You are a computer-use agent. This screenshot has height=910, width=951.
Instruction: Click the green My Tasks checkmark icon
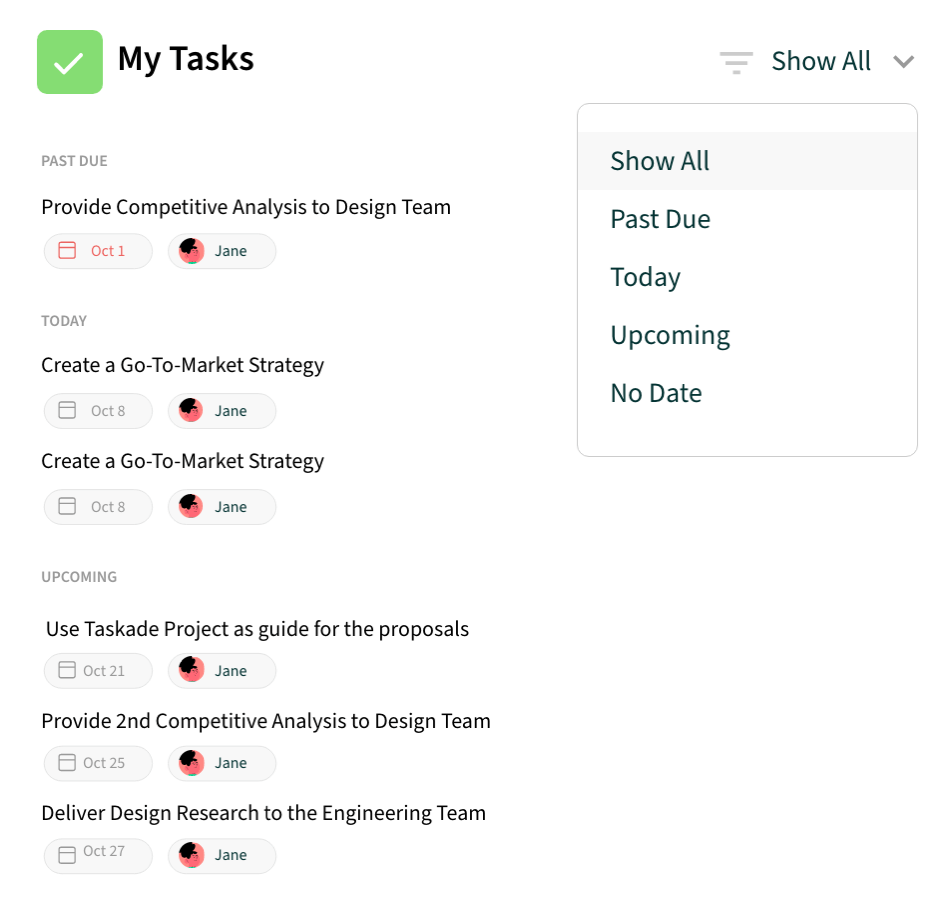coord(69,61)
